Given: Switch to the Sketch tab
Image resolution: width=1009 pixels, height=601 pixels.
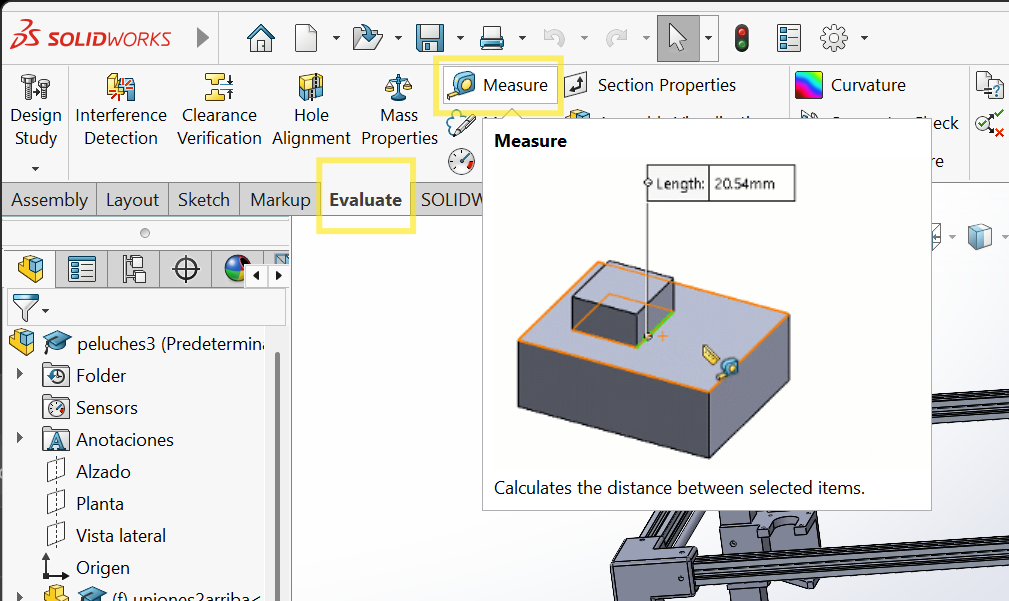Looking at the screenshot, I should tap(204, 199).
